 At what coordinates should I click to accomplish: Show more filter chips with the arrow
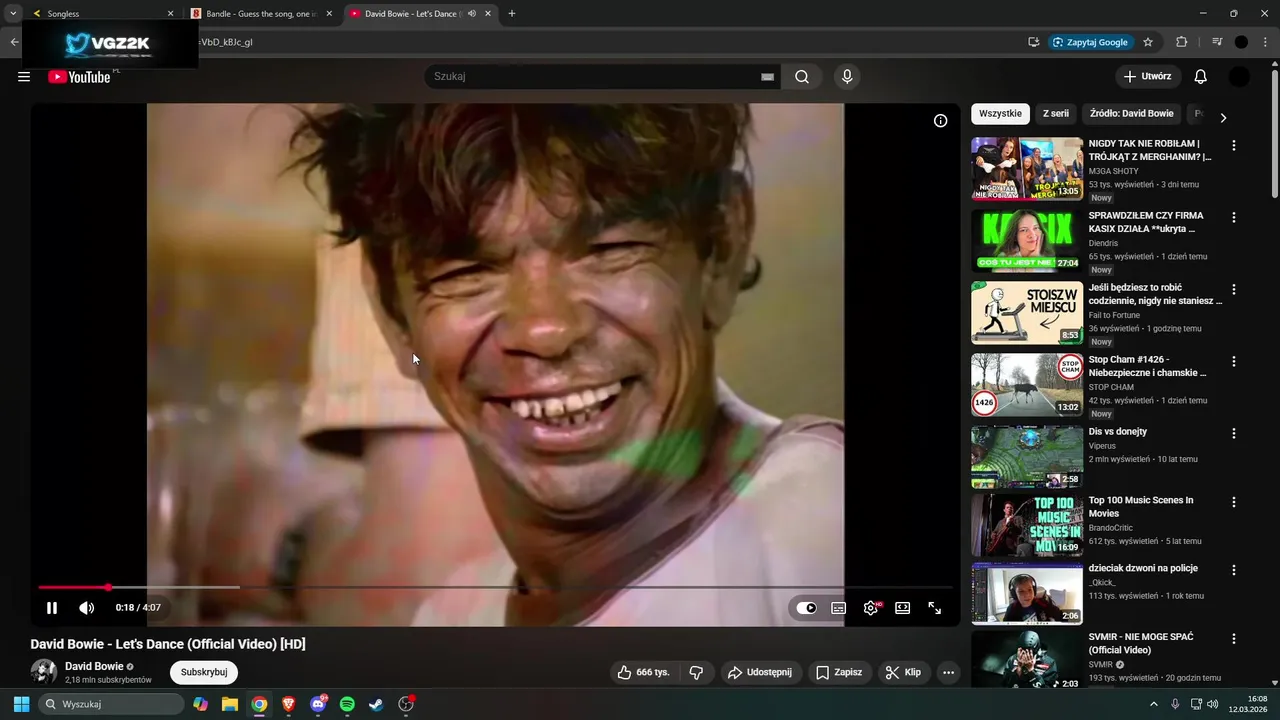1222,118
